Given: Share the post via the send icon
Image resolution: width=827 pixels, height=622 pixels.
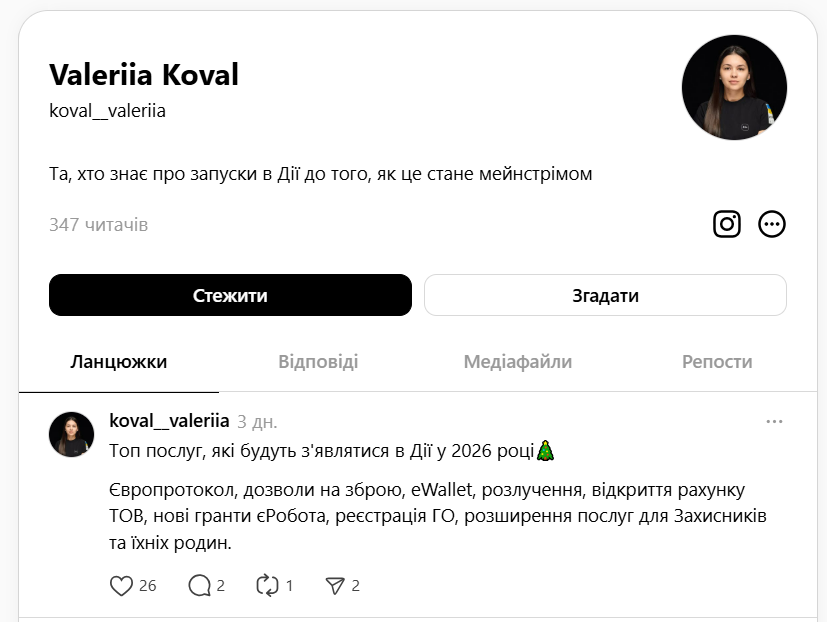Looking at the screenshot, I should point(334,585).
